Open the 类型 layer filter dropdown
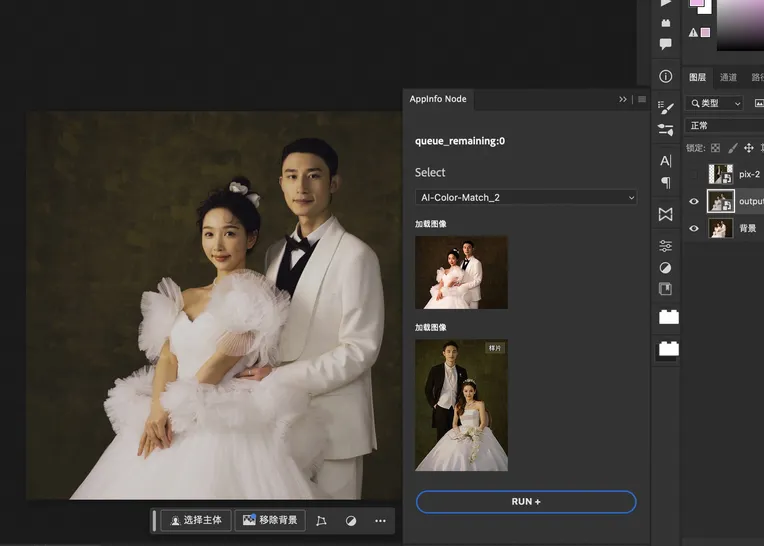Image resolution: width=764 pixels, height=546 pixels. pyautogui.click(x=715, y=103)
